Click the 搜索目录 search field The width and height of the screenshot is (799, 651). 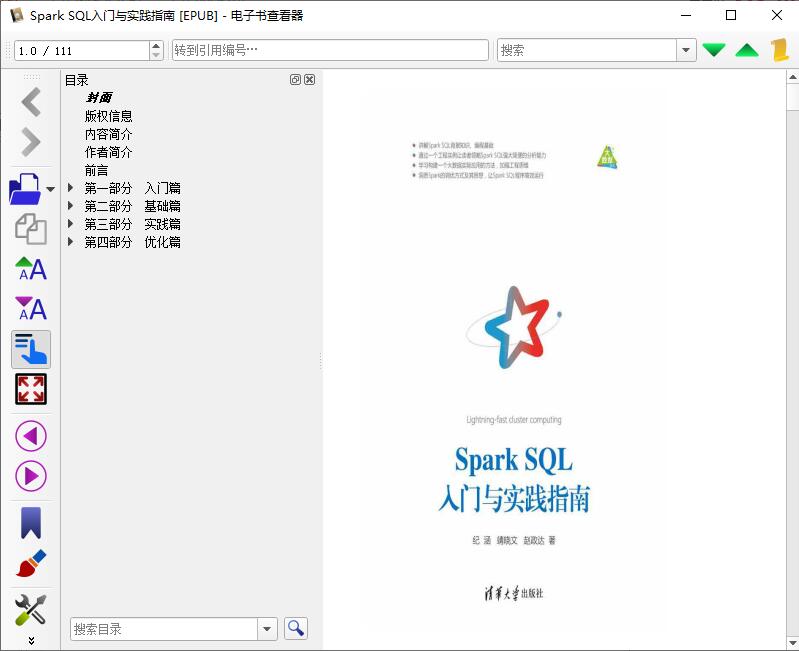[164, 629]
